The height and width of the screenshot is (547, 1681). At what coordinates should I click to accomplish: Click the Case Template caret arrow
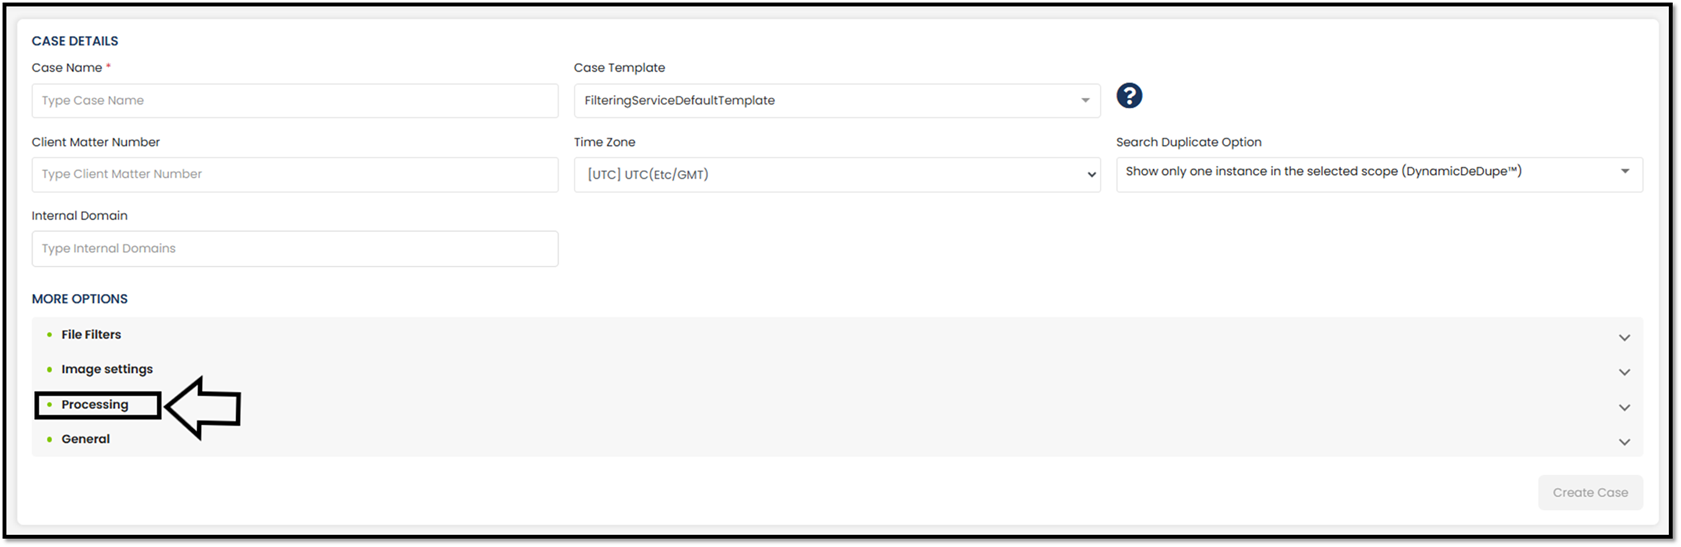point(1085,101)
